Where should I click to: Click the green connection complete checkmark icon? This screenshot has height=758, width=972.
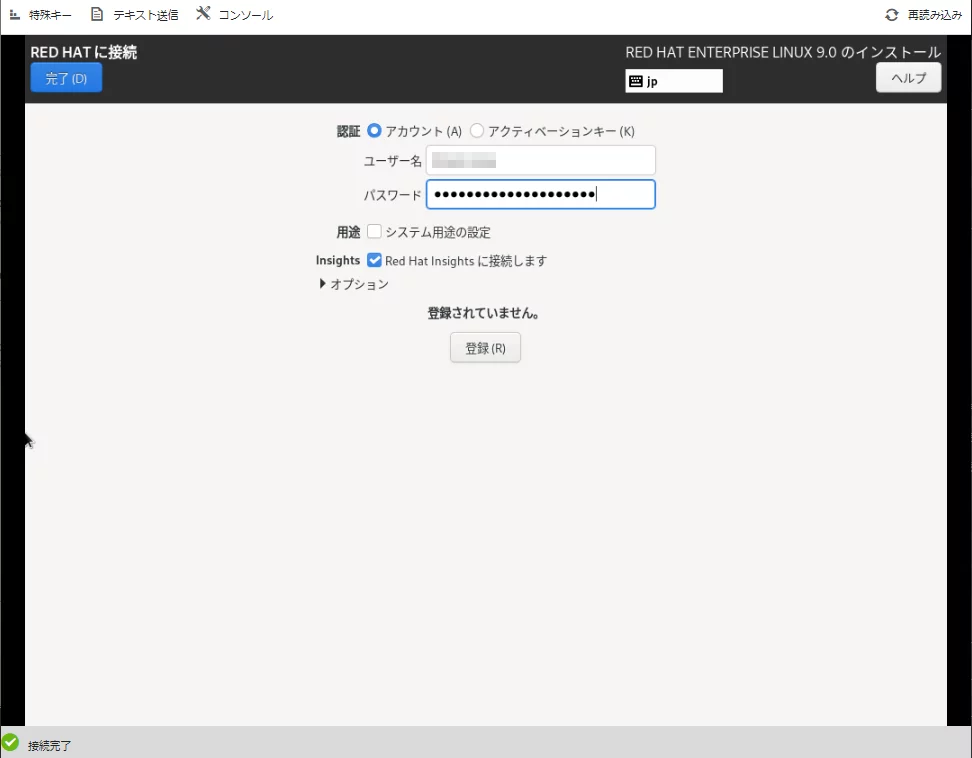[x=11, y=742]
